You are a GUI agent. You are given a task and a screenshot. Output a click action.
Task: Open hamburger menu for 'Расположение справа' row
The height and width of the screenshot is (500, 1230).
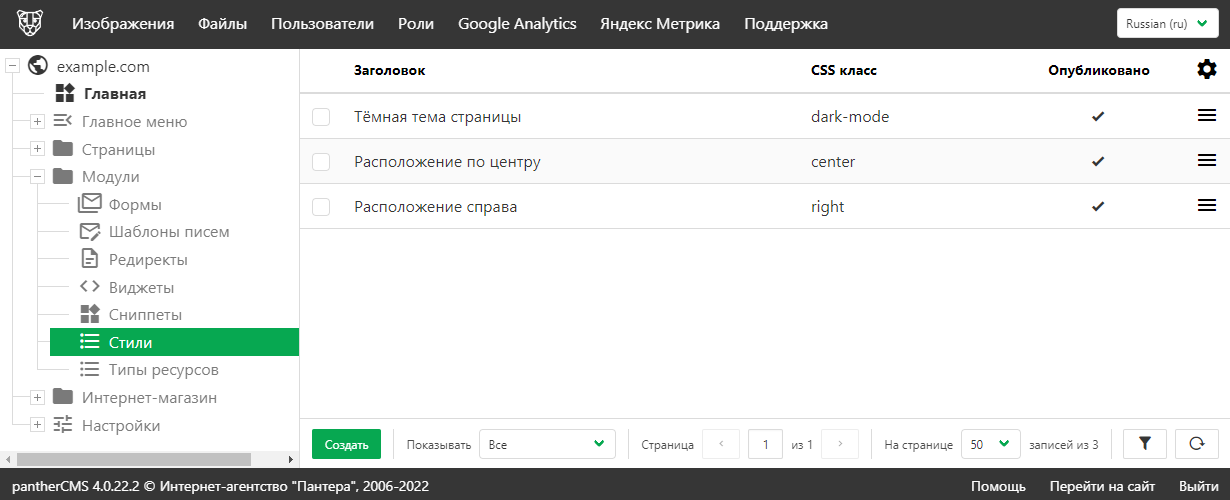[1207, 206]
